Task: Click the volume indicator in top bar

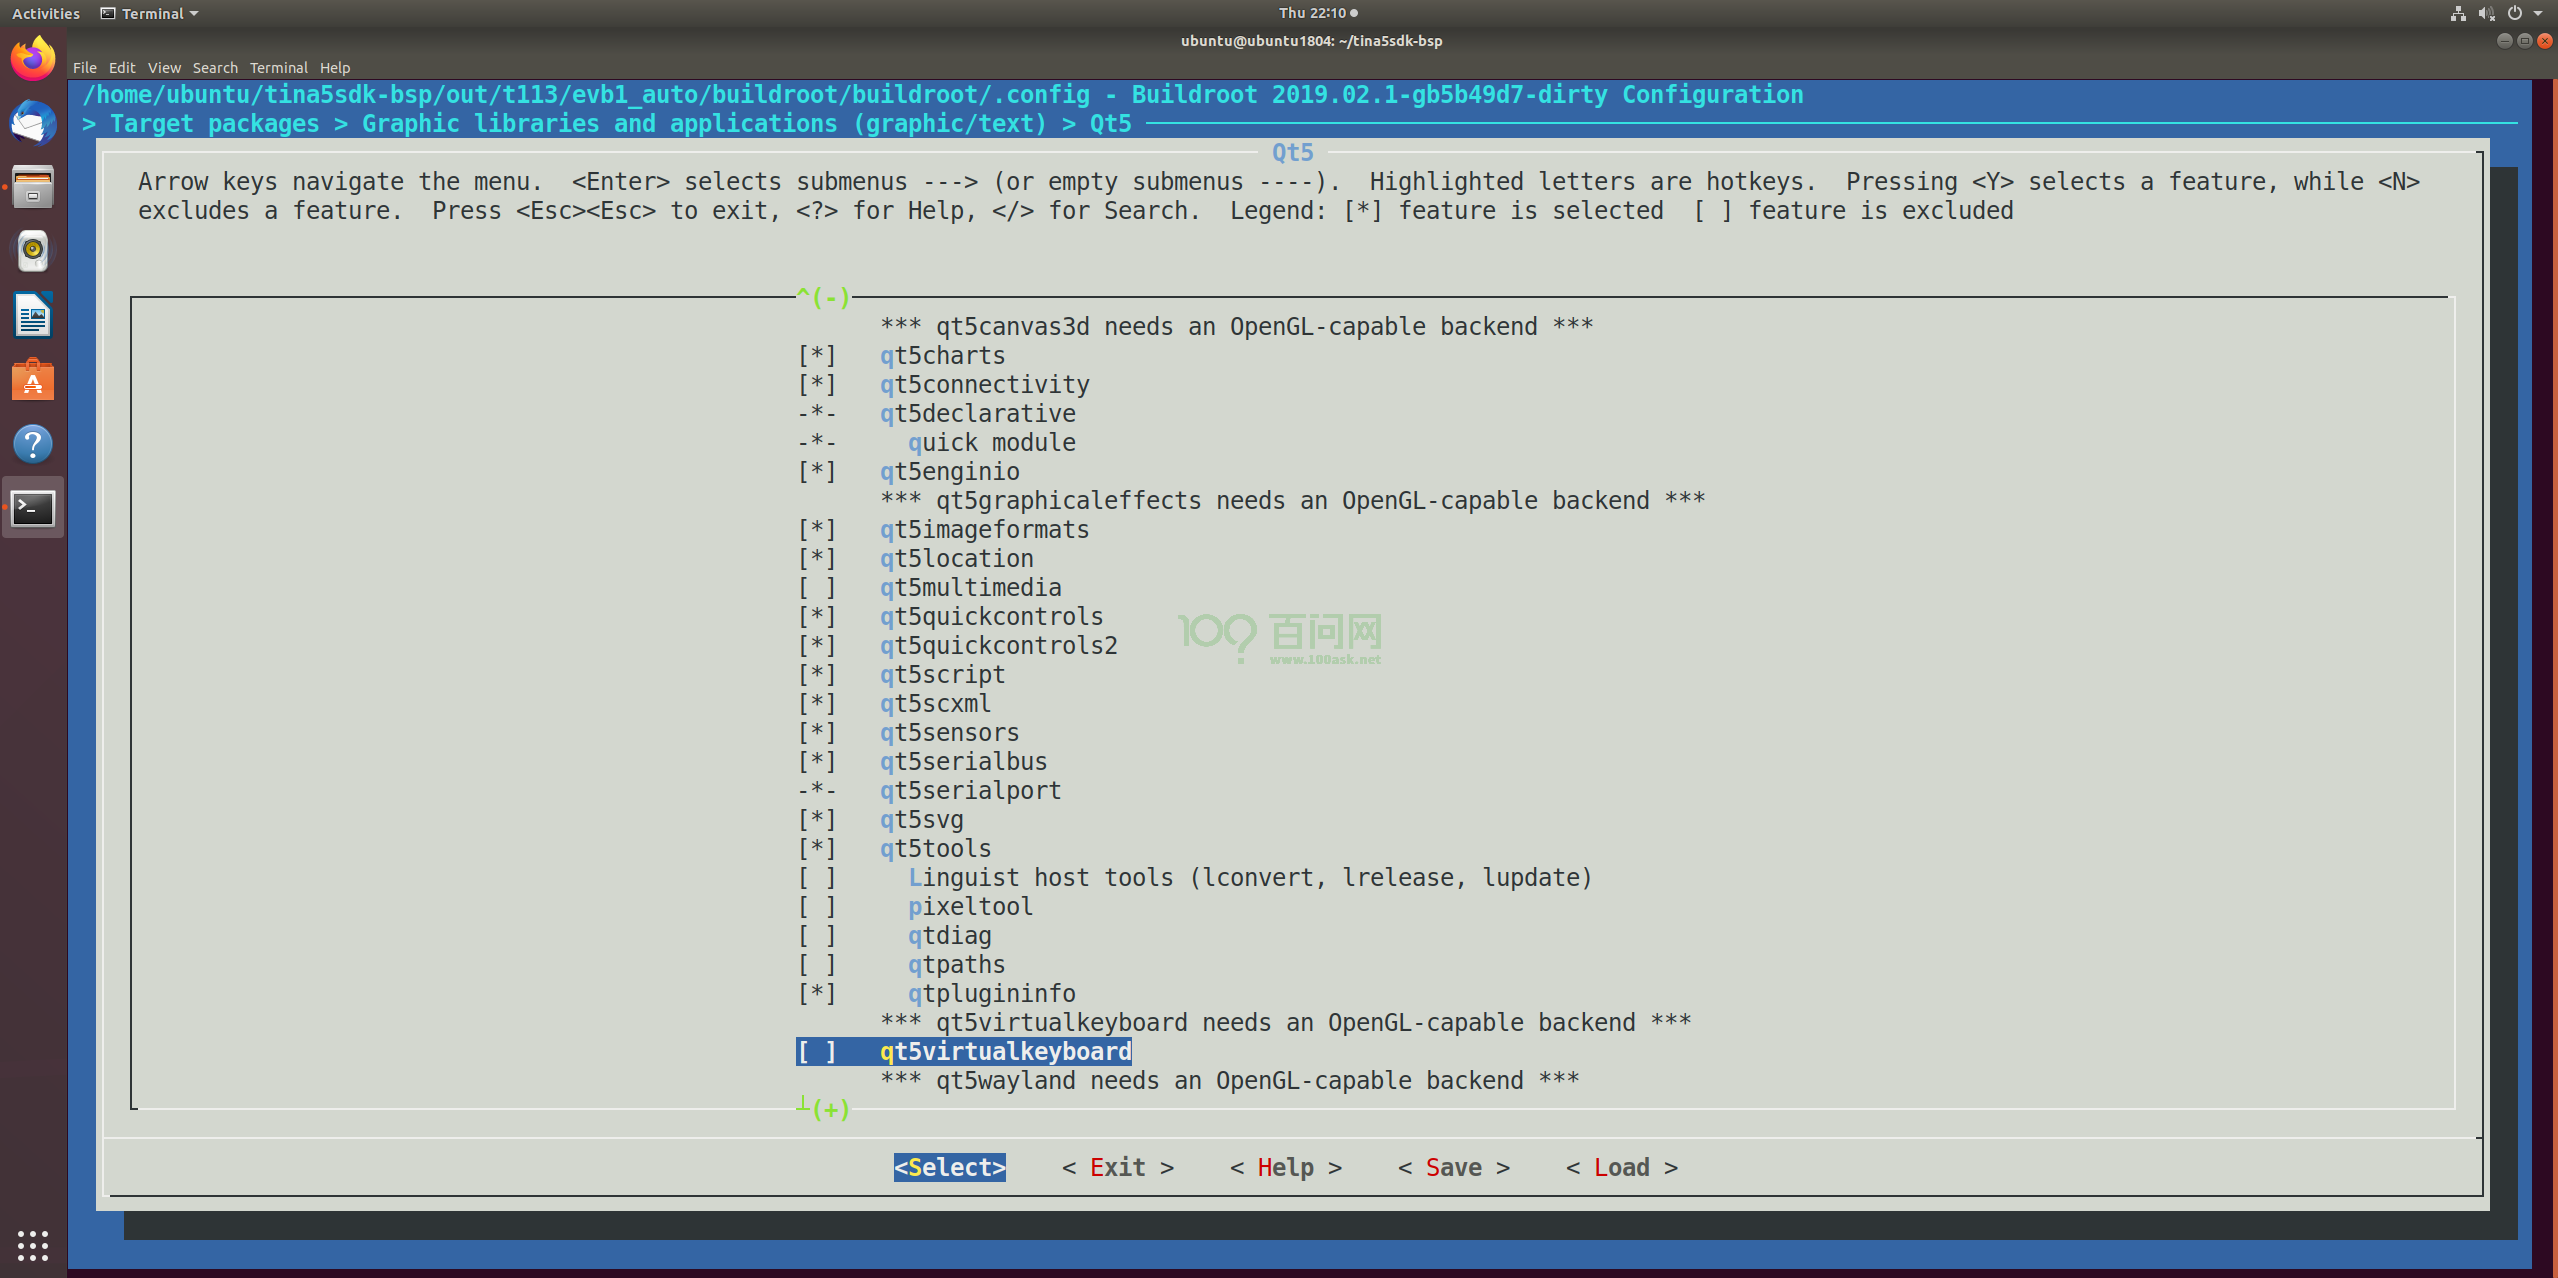Action: tap(2486, 13)
